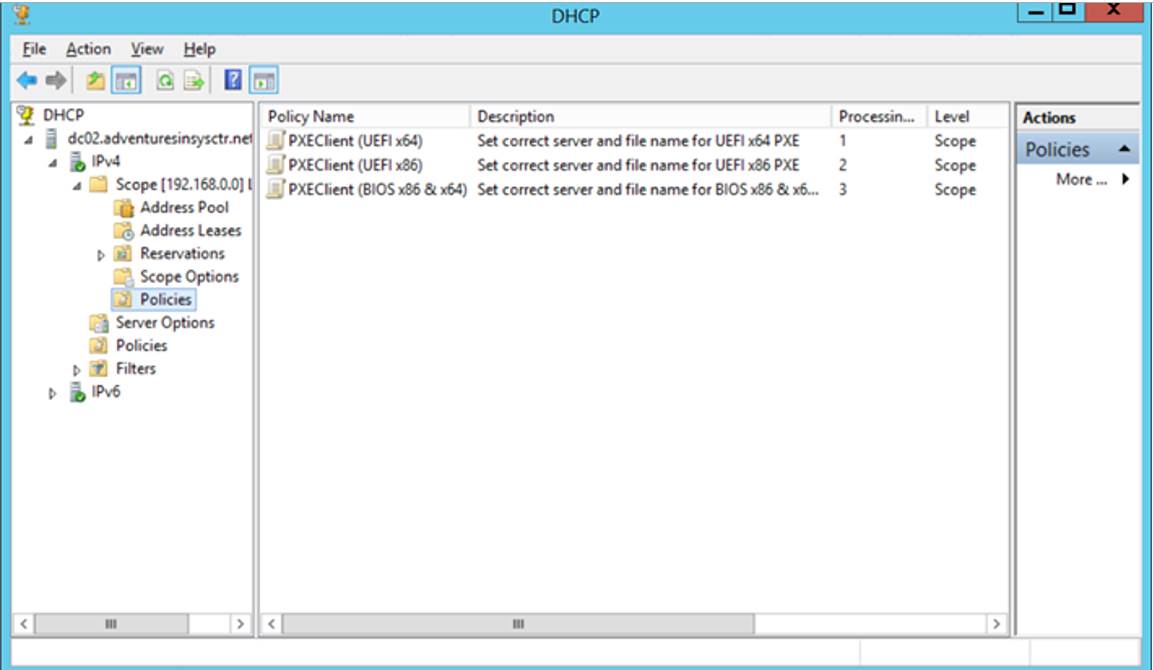This screenshot has width=1153, height=670.
Task: Sort by the Processing Order column header
Action: (879, 116)
